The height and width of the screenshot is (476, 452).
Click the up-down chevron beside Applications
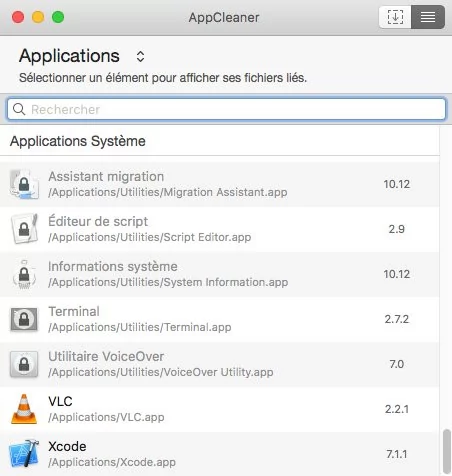pyautogui.click(x=140, y=56)
